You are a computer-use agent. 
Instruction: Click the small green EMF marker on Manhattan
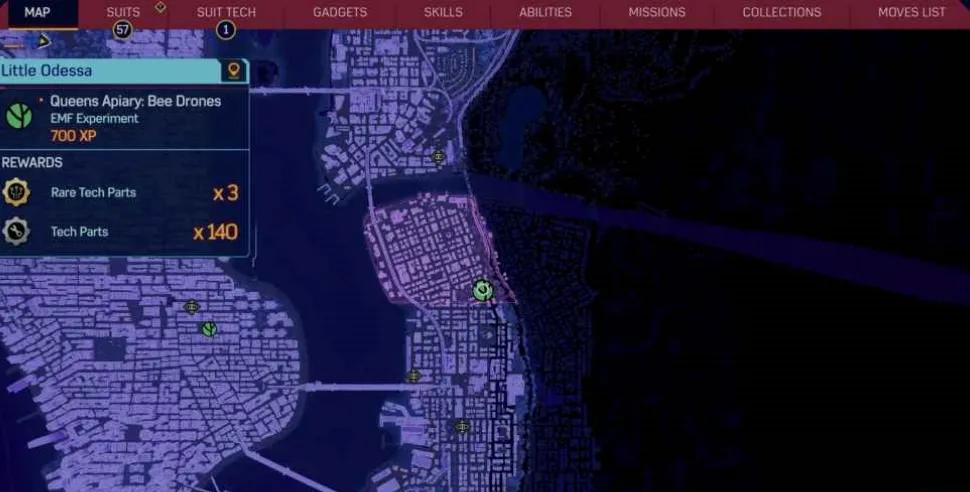pyautogui.click(x=210, y=329)
